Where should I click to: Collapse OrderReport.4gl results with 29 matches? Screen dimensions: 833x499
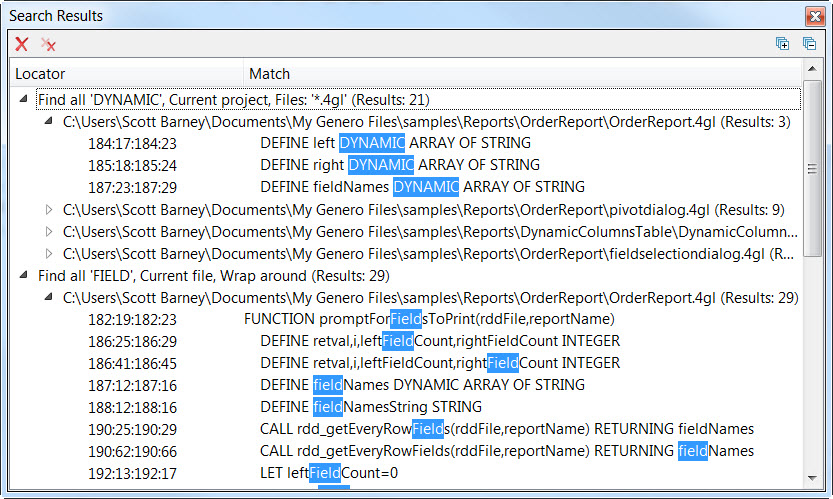pos(48,298)
